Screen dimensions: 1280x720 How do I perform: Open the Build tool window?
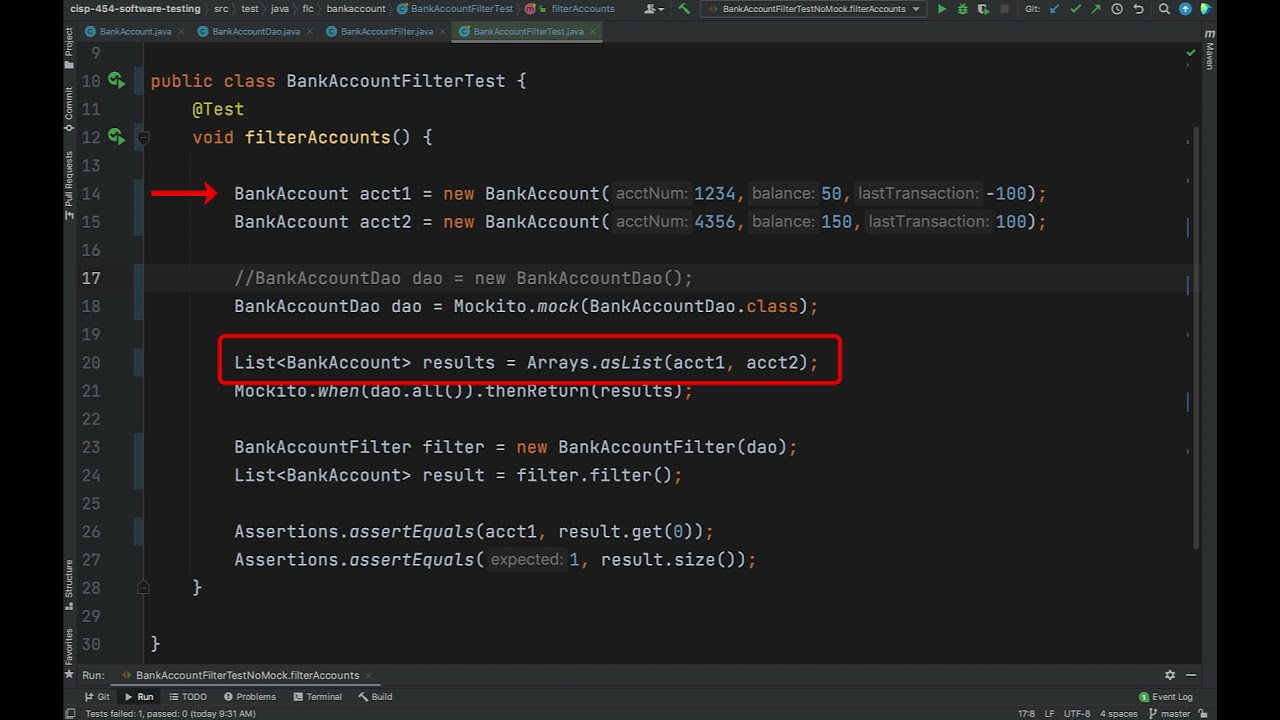click(376, 697)
